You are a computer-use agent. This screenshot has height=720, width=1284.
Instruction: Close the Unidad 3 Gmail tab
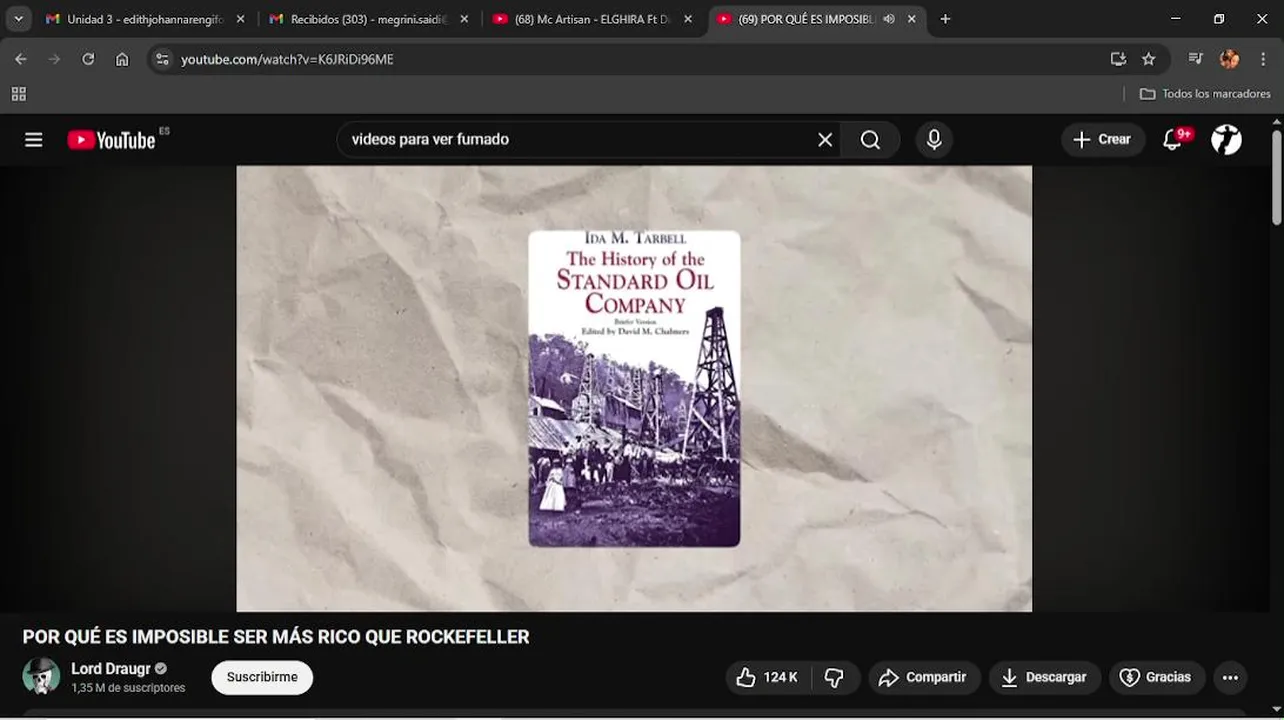point(240,19)
